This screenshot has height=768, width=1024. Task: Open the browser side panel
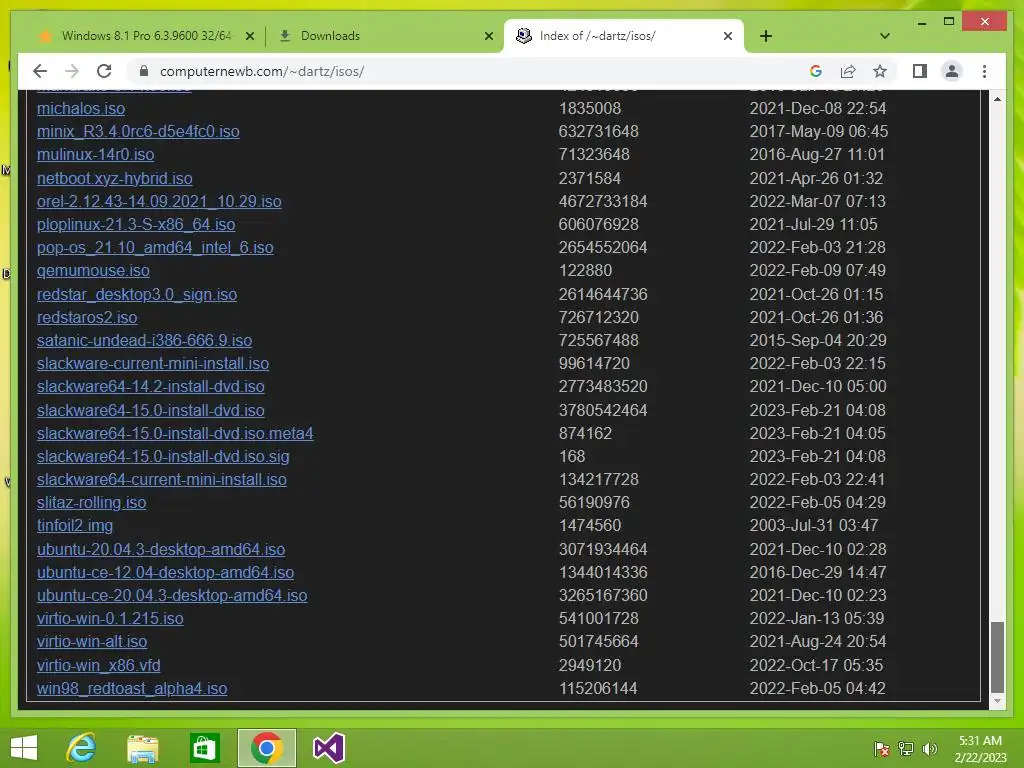920,71
